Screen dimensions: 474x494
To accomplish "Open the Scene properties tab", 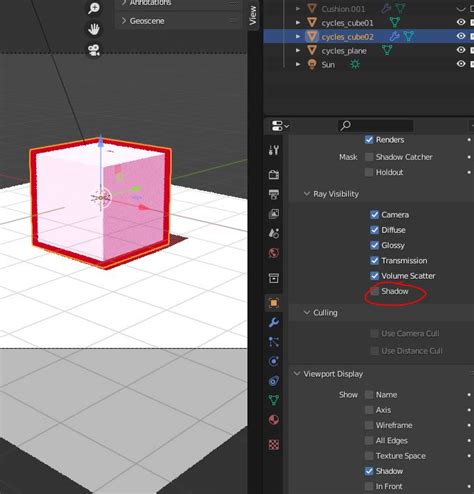I will (274, 233).
